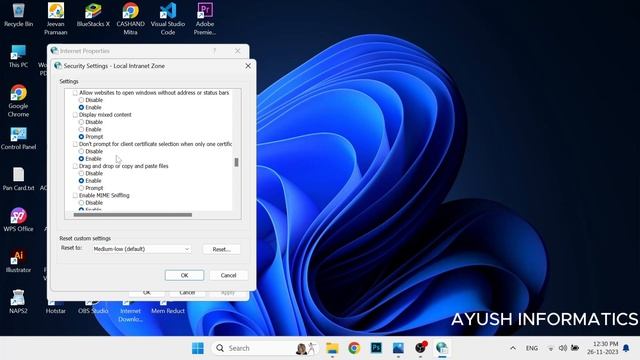Click the Reset... button
The width and height of the screenshot is (640, 360).
(221, 249)
